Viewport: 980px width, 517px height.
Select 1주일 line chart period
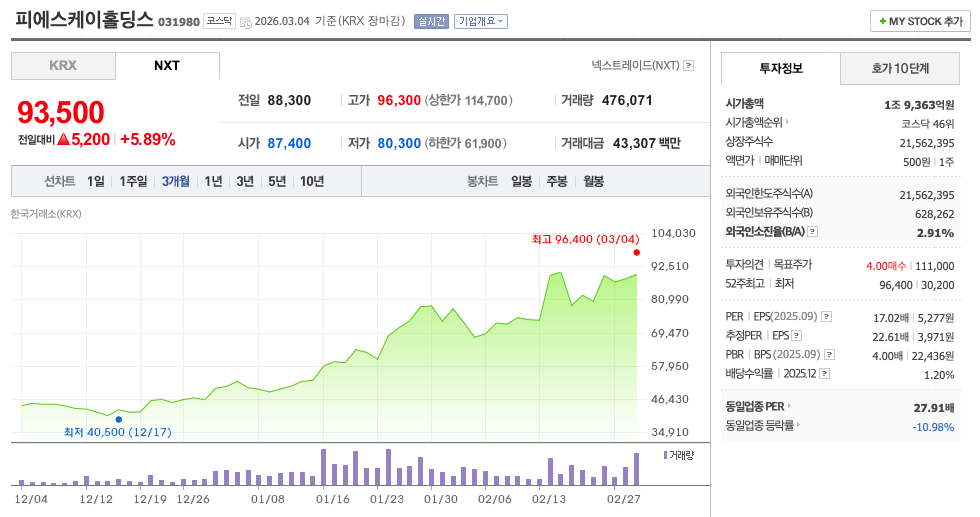point(133,181)
